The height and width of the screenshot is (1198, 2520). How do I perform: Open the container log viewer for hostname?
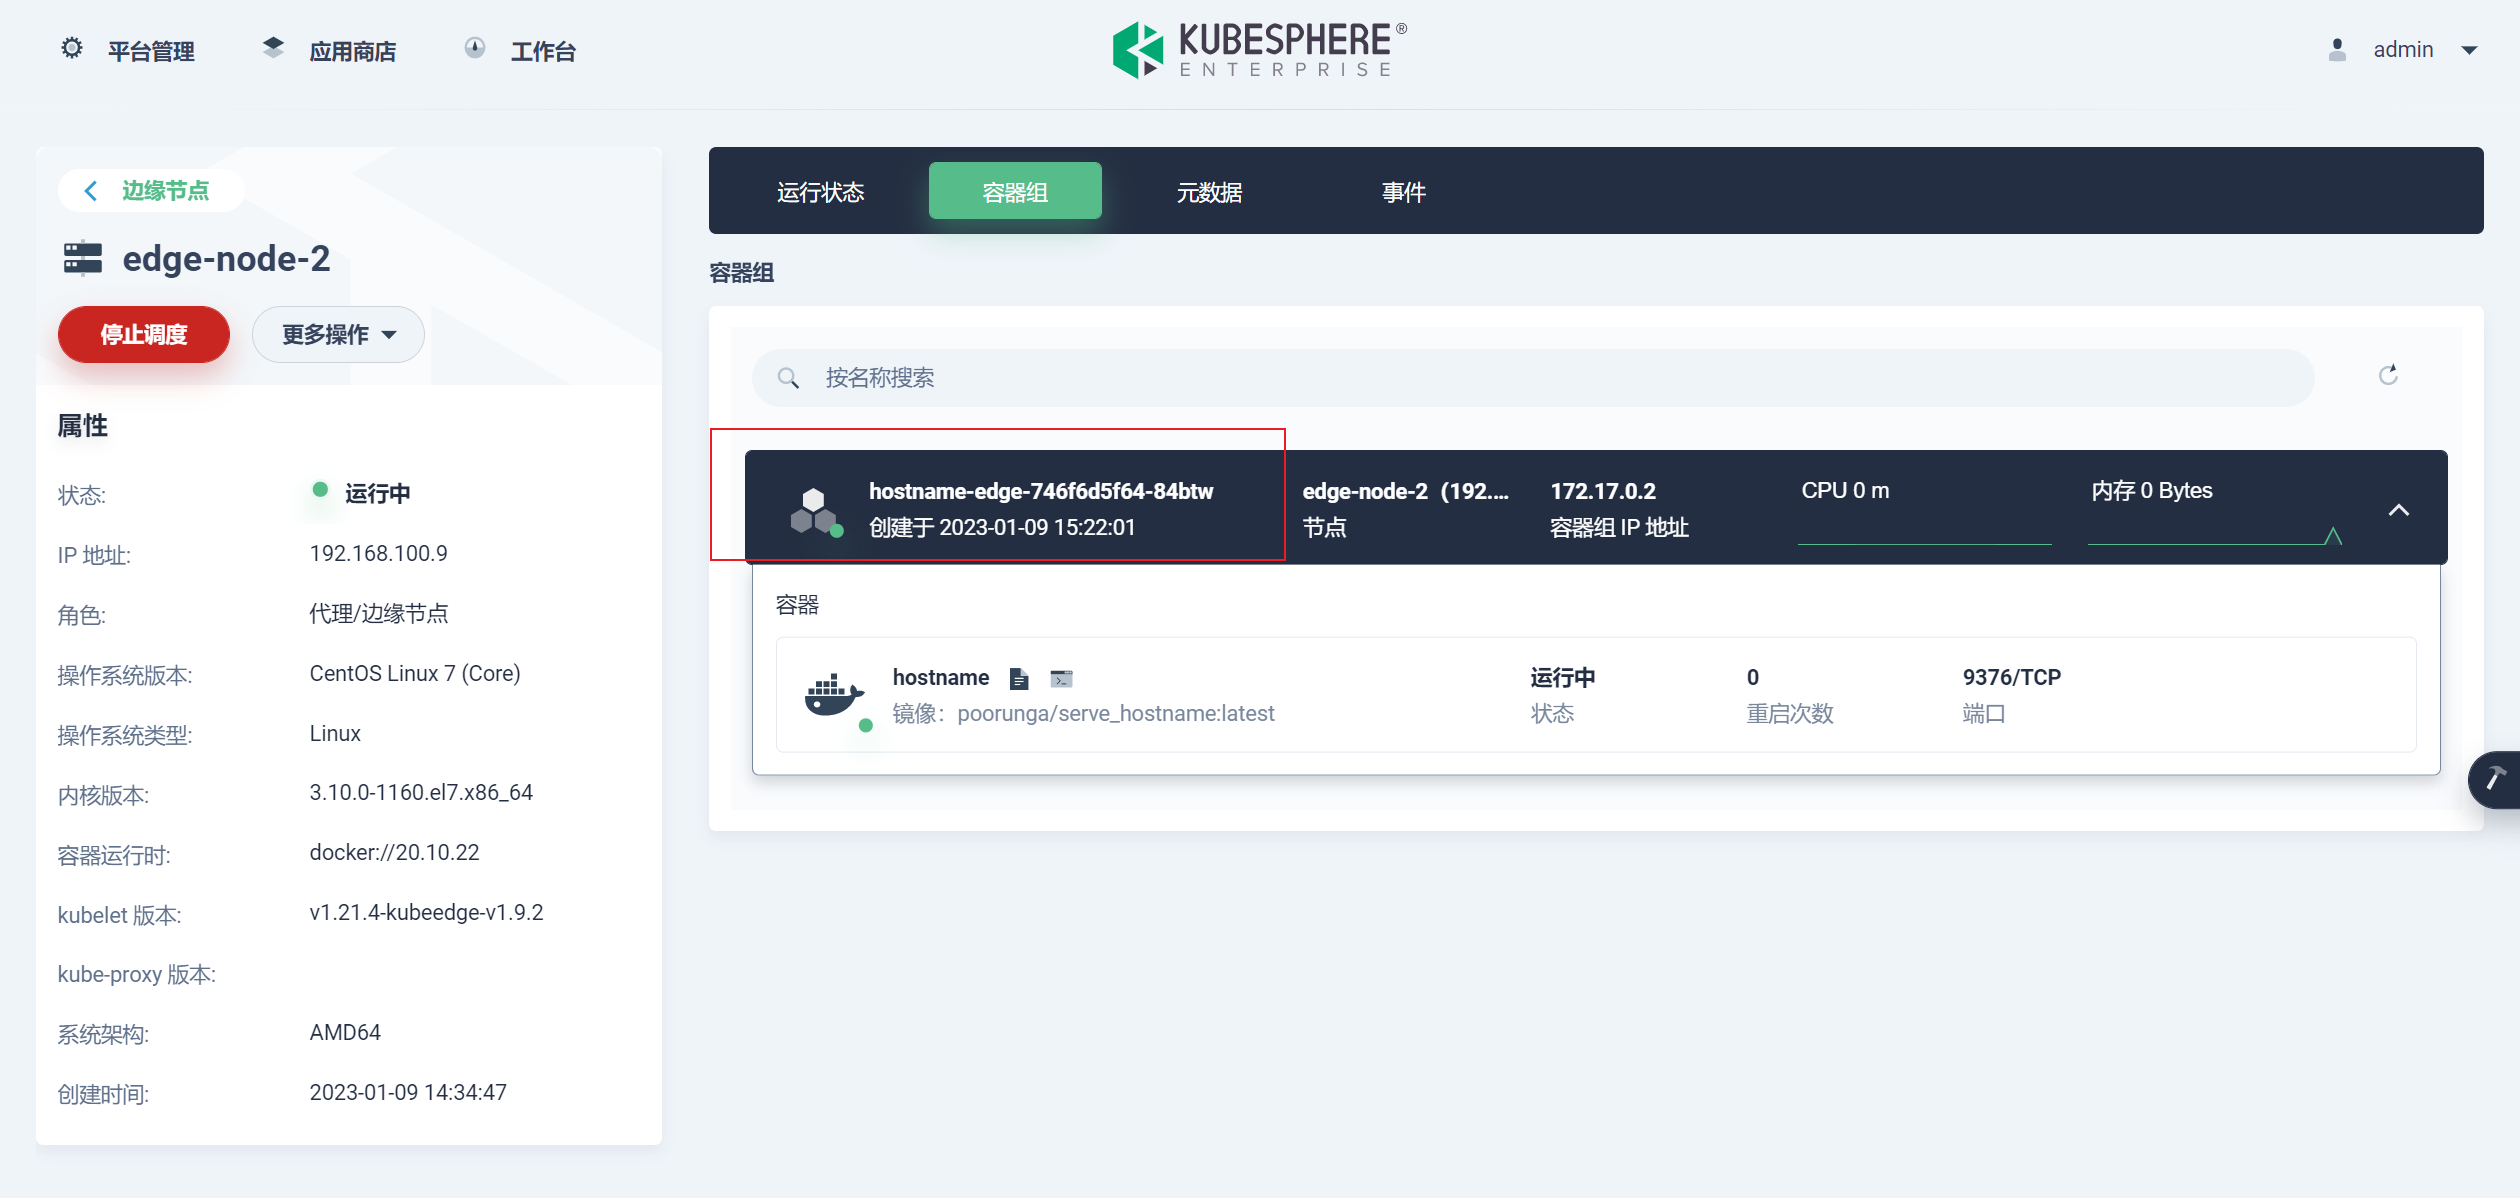click(x=1019, y=678)
